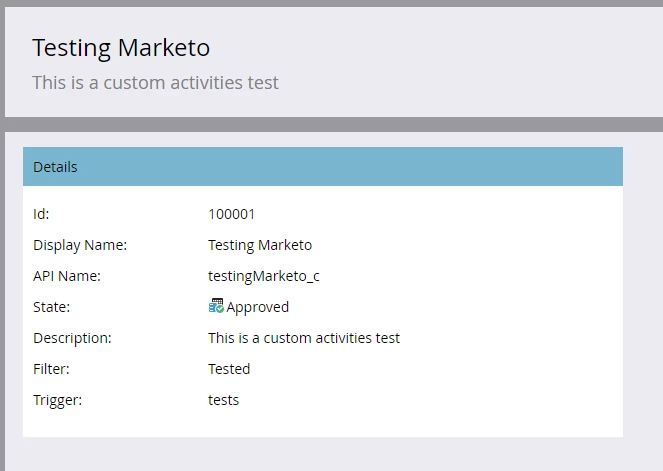Viewport: 663px width, 471px height.
Task: Select the Id value 100001
Action: (231, 214)
